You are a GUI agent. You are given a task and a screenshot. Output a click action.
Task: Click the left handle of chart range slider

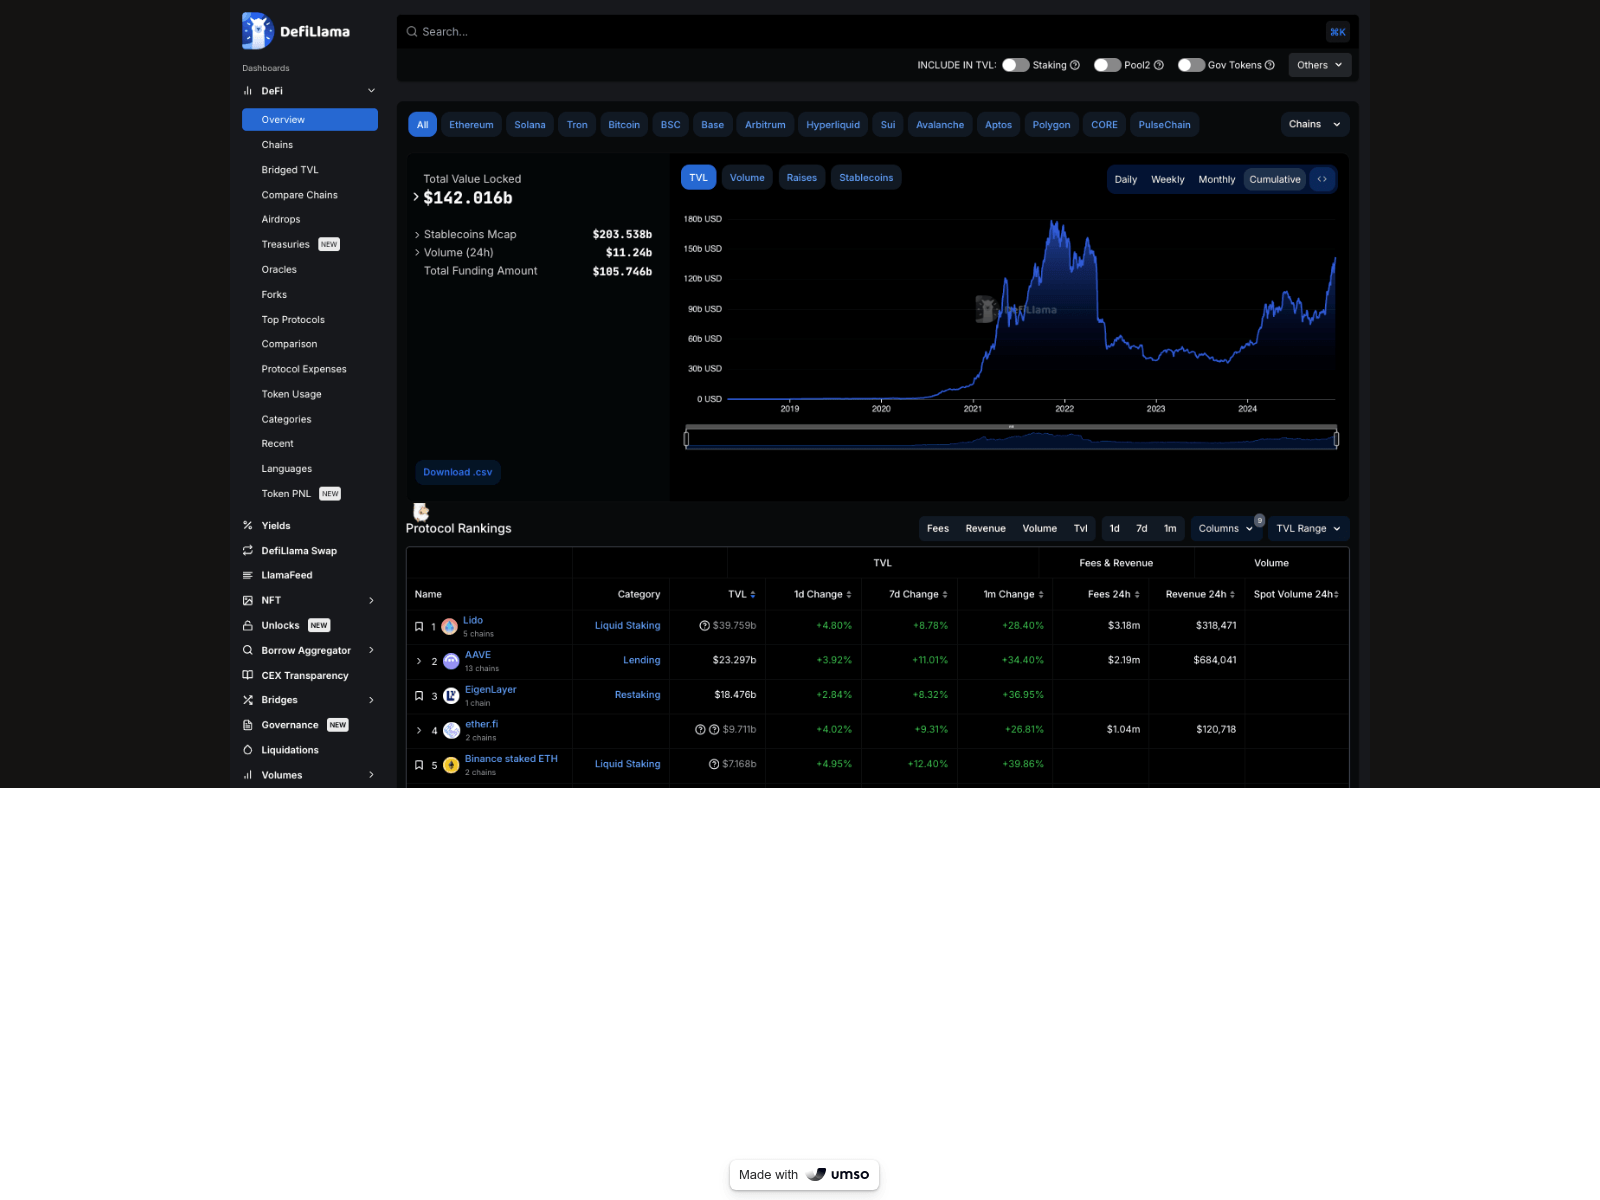coord(686,438)
